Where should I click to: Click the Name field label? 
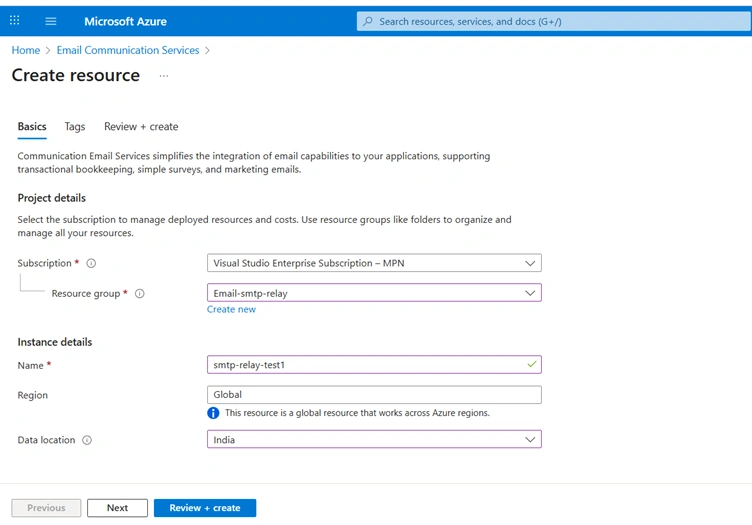click(x=31, y=365)
